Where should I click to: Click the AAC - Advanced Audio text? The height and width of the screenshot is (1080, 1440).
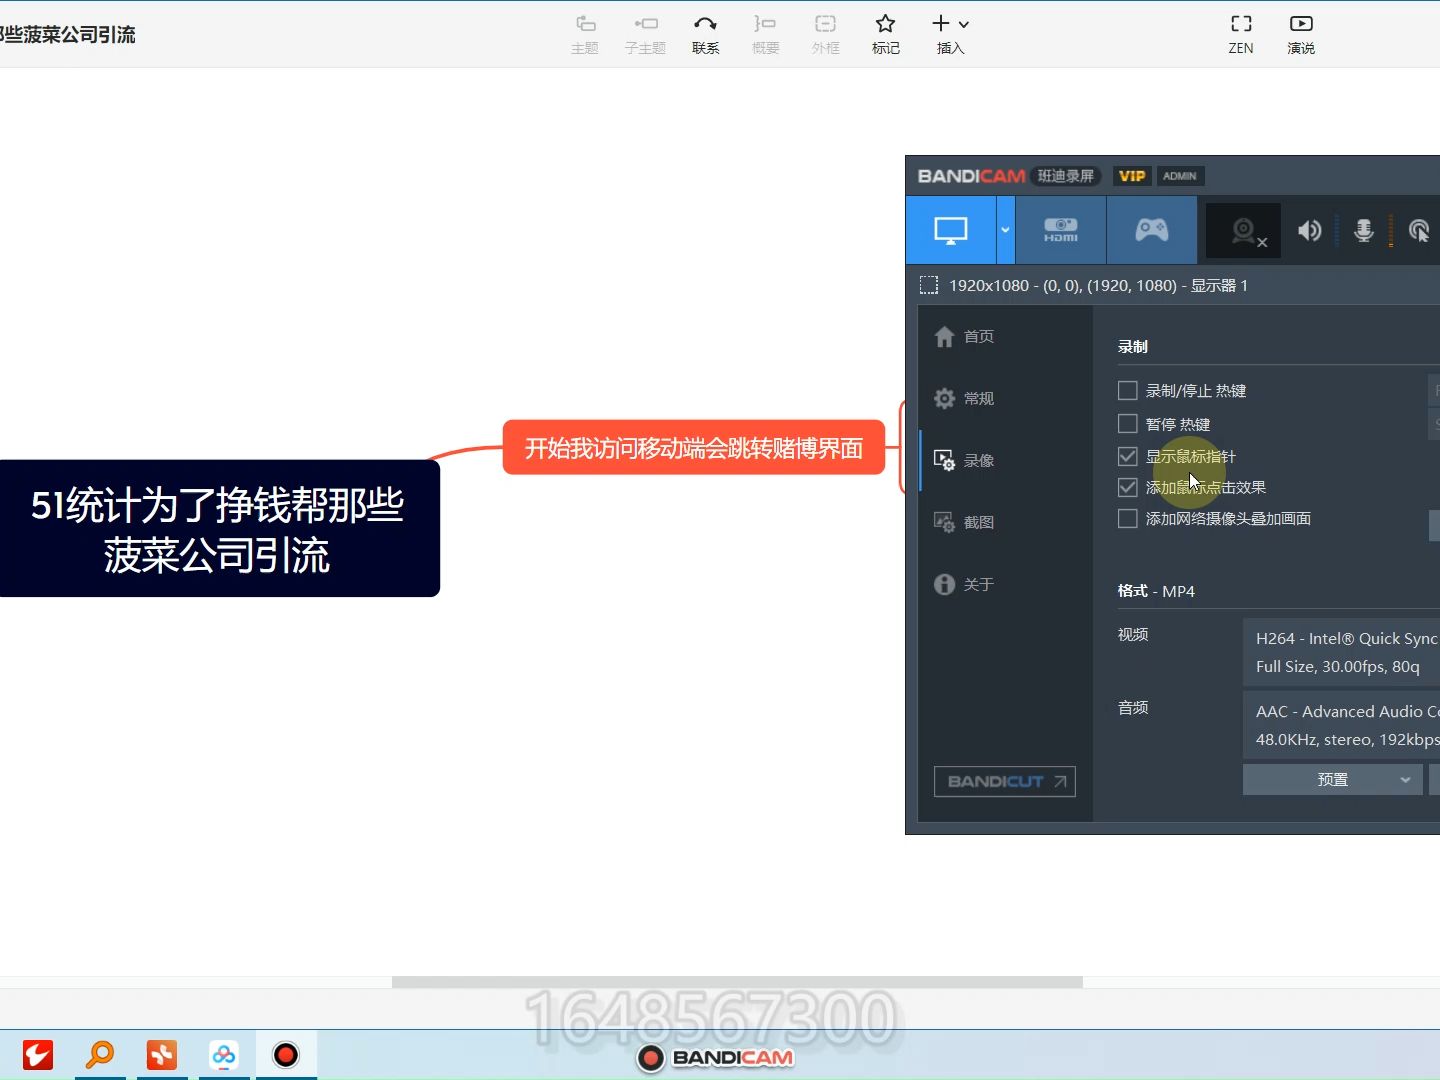[1347, 711]
